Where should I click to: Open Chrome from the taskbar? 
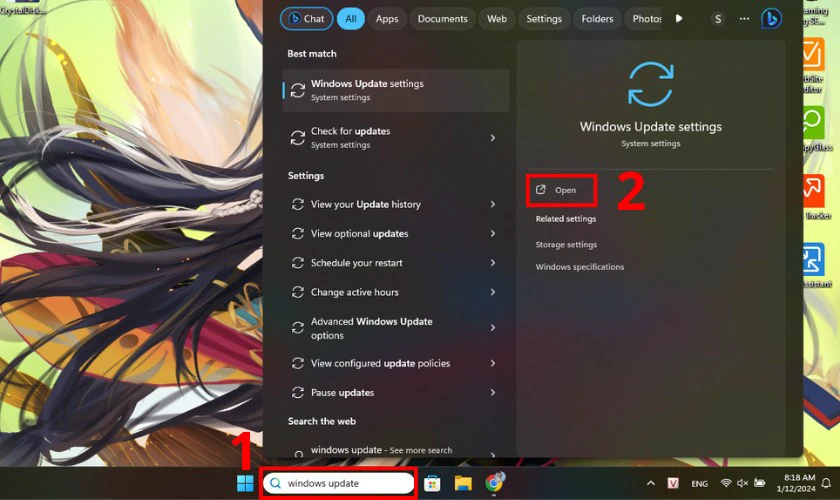point(494,483)
